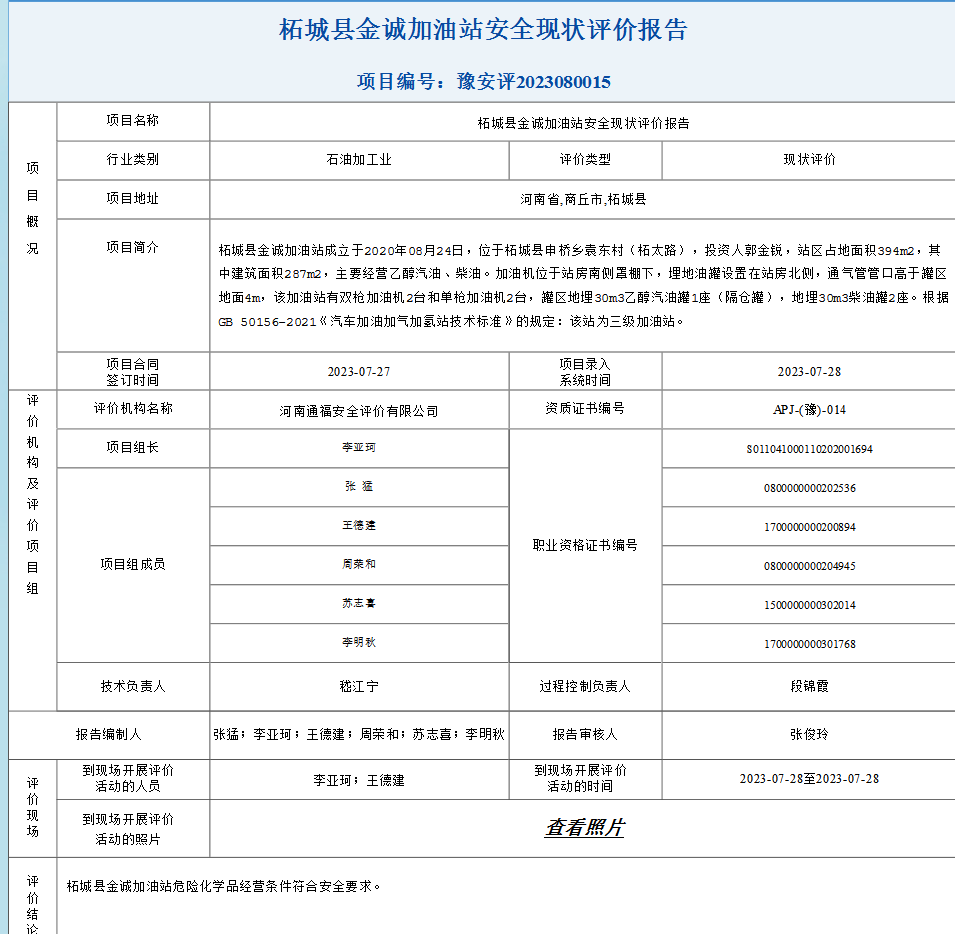The width and height of the screenshot is (955, 934).
Task: Click the 到现场开展评价活动的照片 label
Action: 128,829
